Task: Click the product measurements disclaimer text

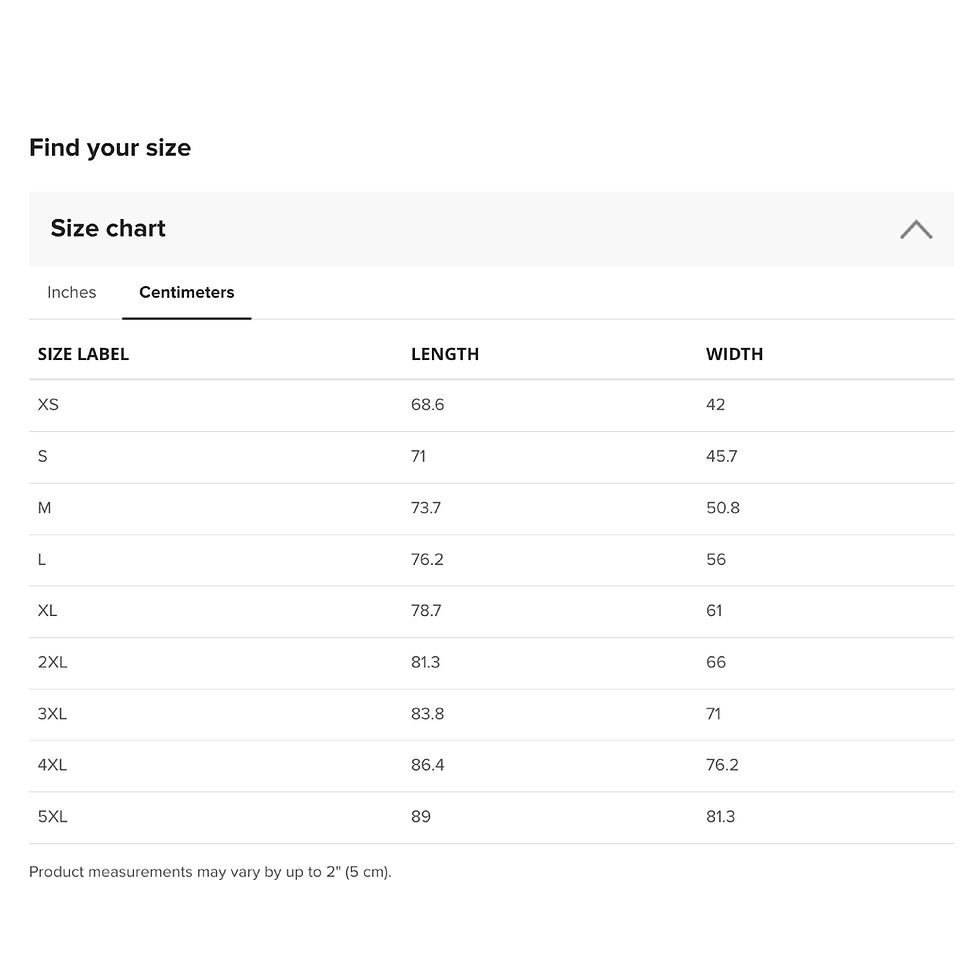Action: [210, 872]
